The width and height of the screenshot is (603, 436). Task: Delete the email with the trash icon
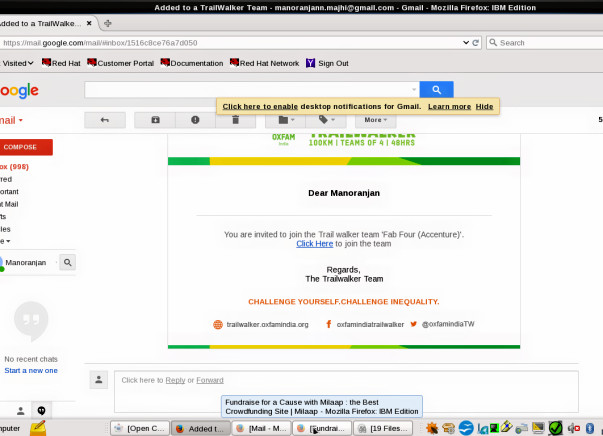pyautogui.click(x=236, y=120)
